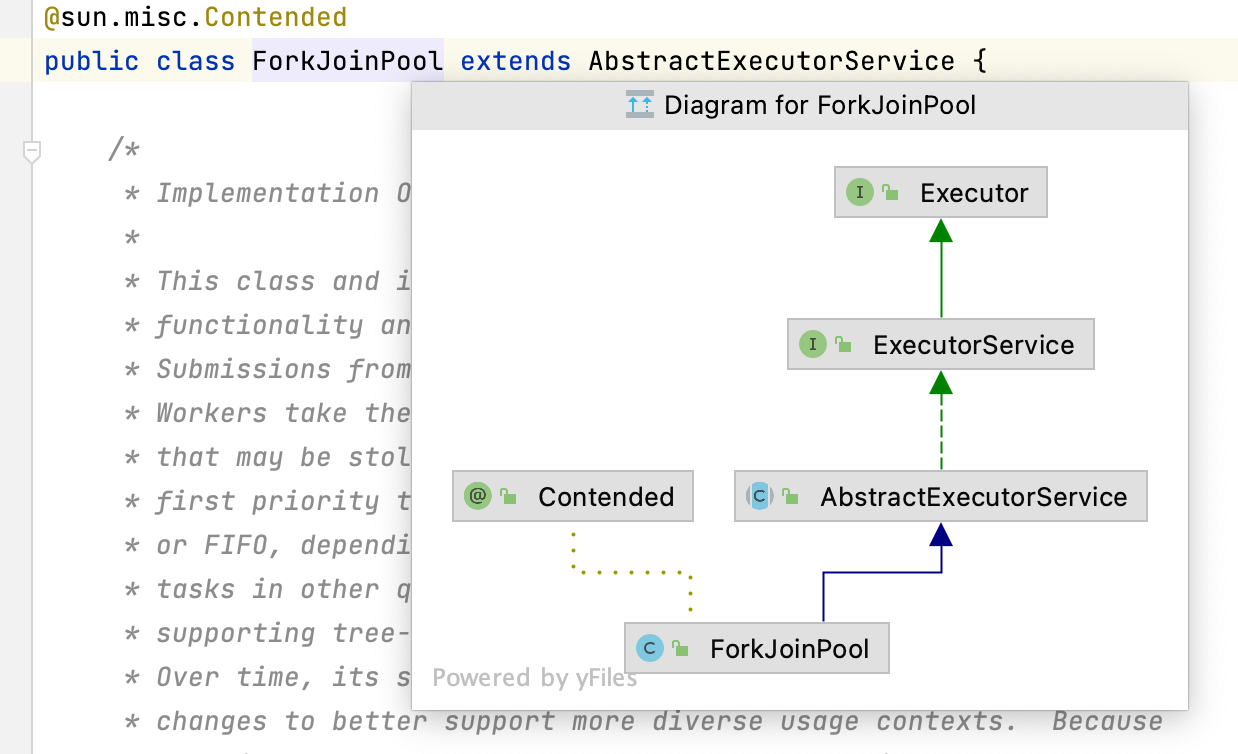The width and height of the screenshot is (1238, 754).
Task: Click the green lock icon beside Executor
Action: (890, 193)
